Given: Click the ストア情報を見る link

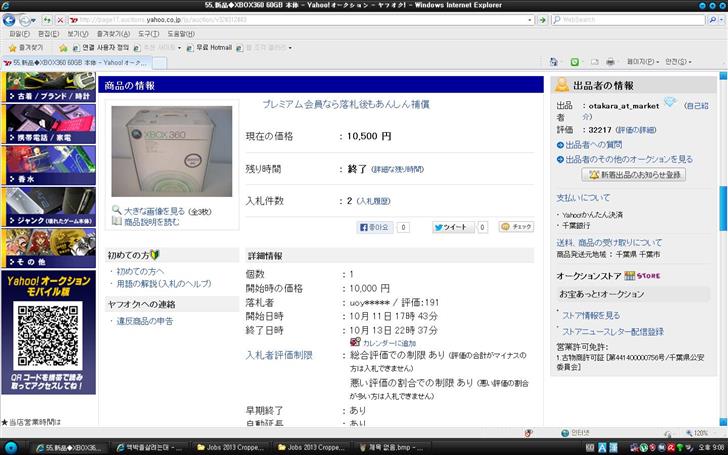Looking at the screenshot, I should tap(591, 316).
